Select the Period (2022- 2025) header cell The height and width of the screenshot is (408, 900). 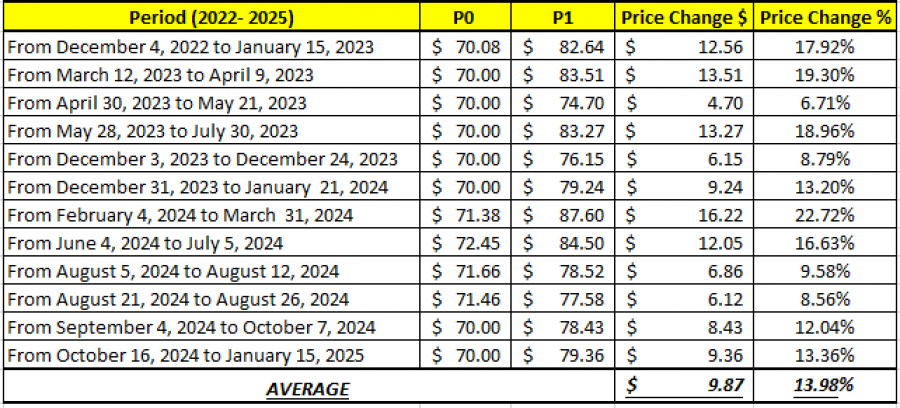pos(212,17)
